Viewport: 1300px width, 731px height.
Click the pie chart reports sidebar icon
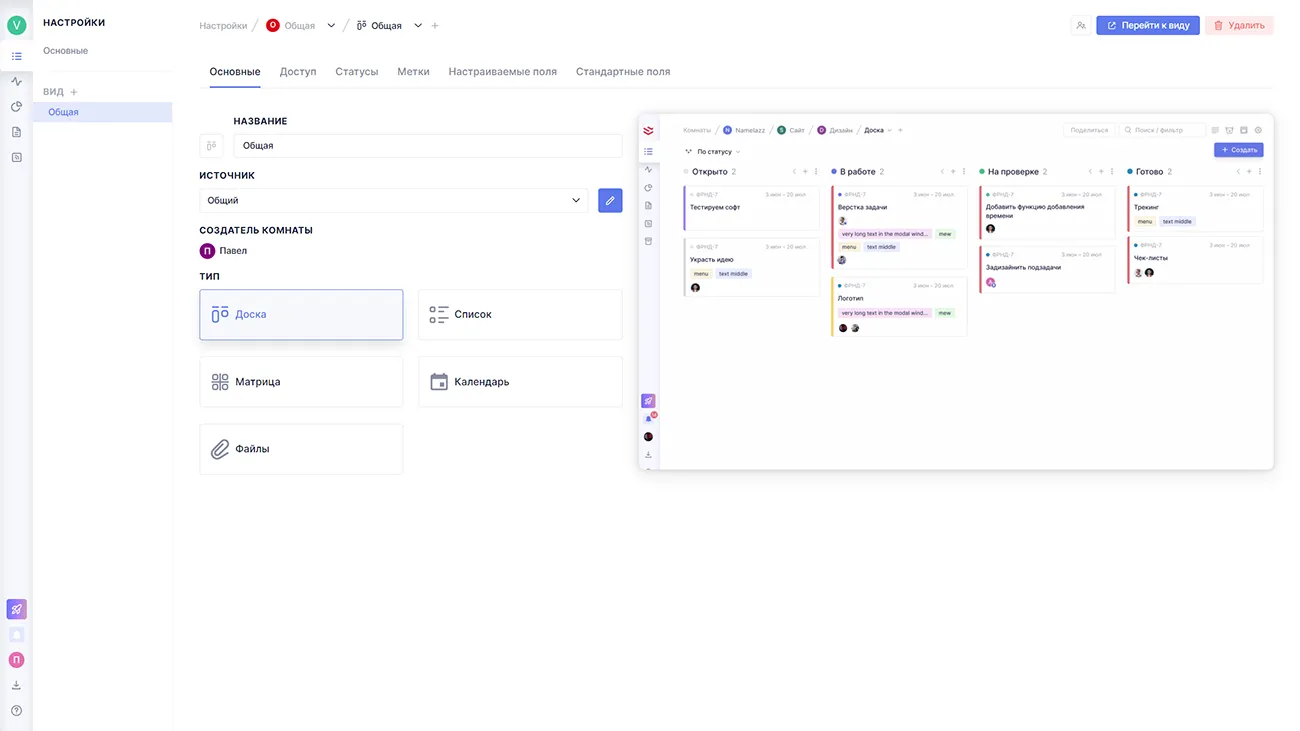tap(16, 106)
